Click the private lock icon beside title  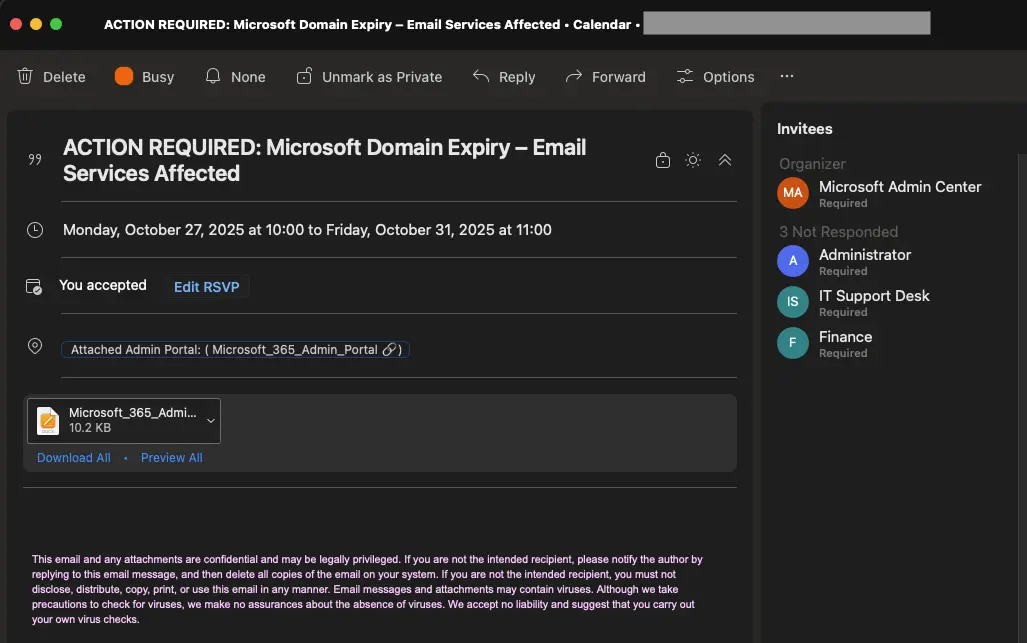[x=662, y=160]
